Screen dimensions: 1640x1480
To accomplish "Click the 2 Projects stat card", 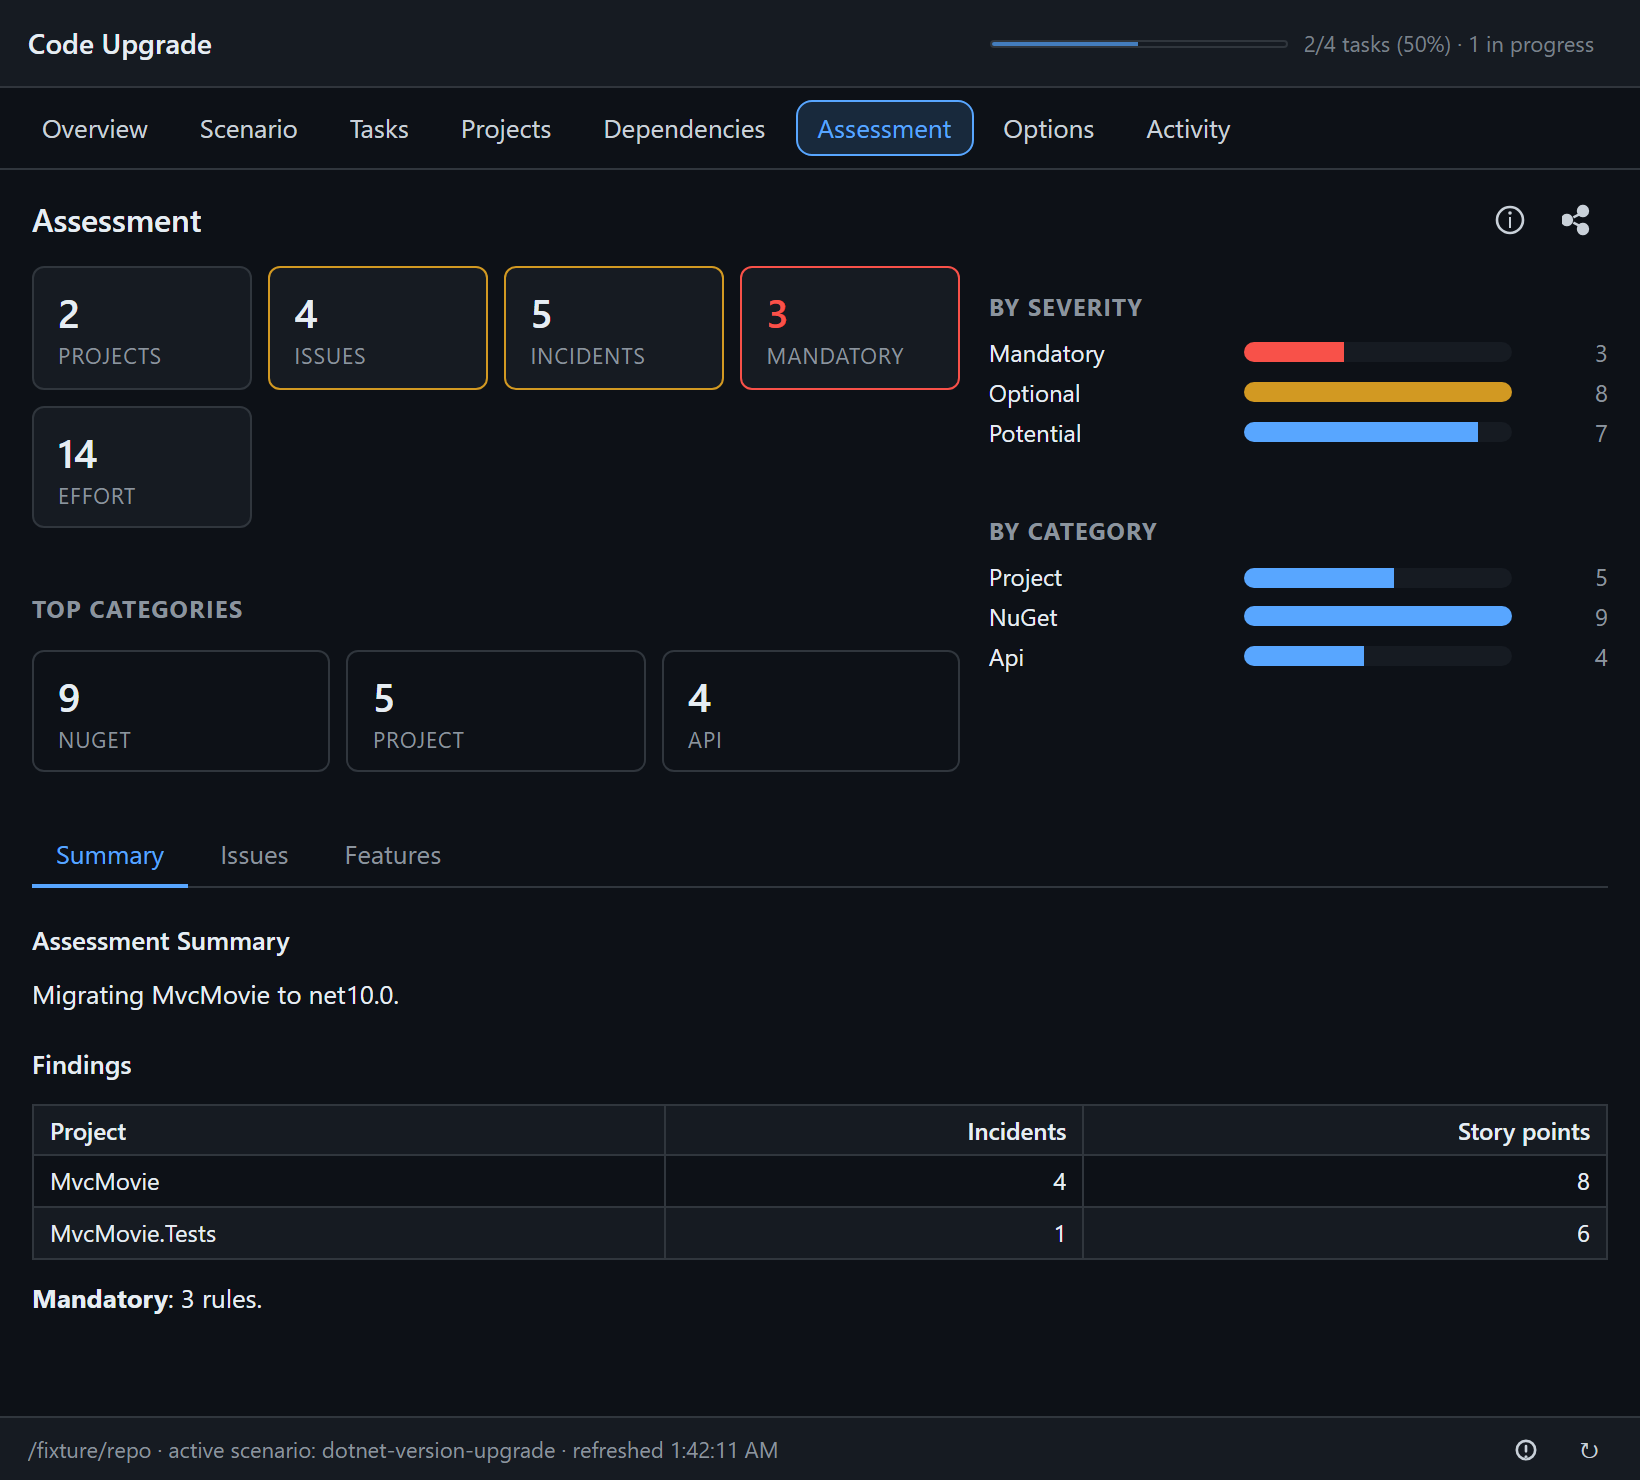I will pos(142,328).
